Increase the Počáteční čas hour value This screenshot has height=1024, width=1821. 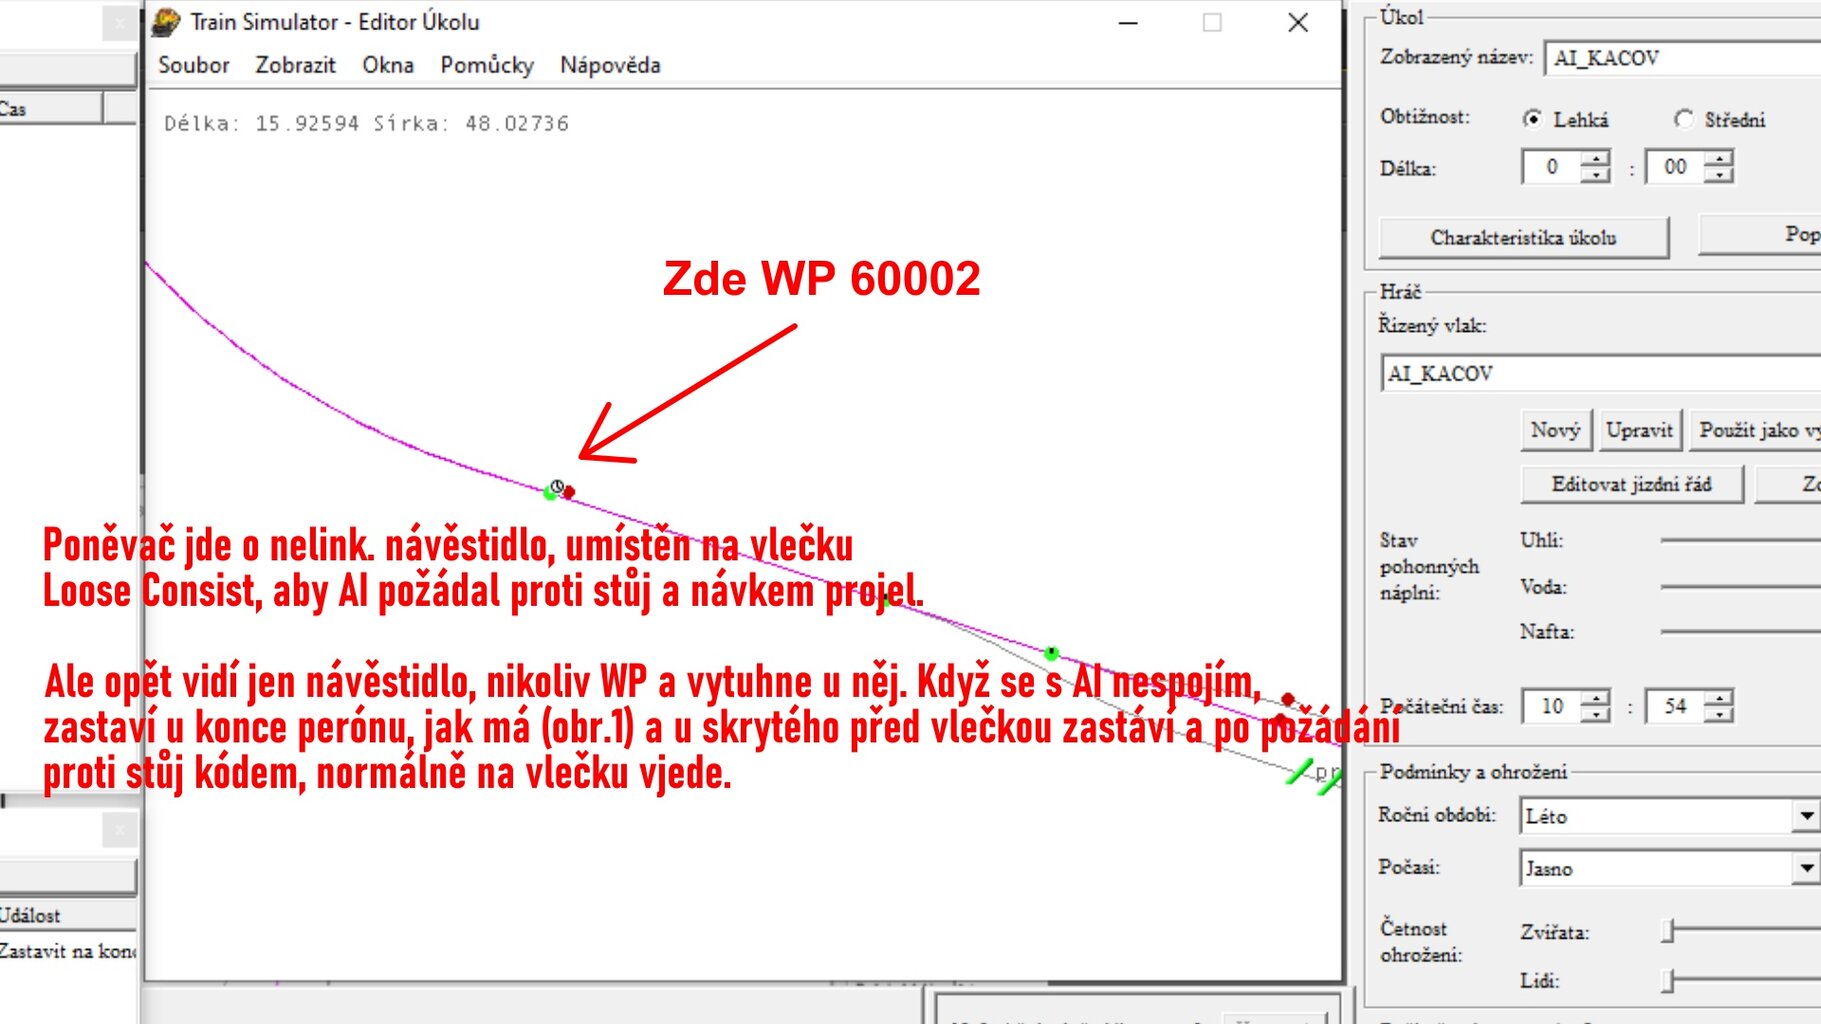(1596, 698)
